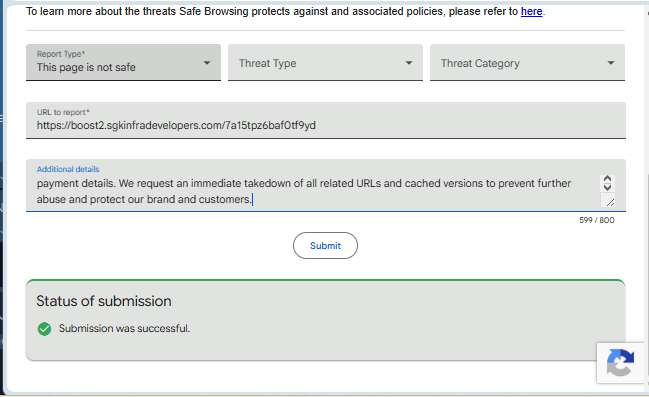The height and width of the screenshot is (397, 649).
Task: Click the 599 / 800 character counter
Action: coord(596,220)
